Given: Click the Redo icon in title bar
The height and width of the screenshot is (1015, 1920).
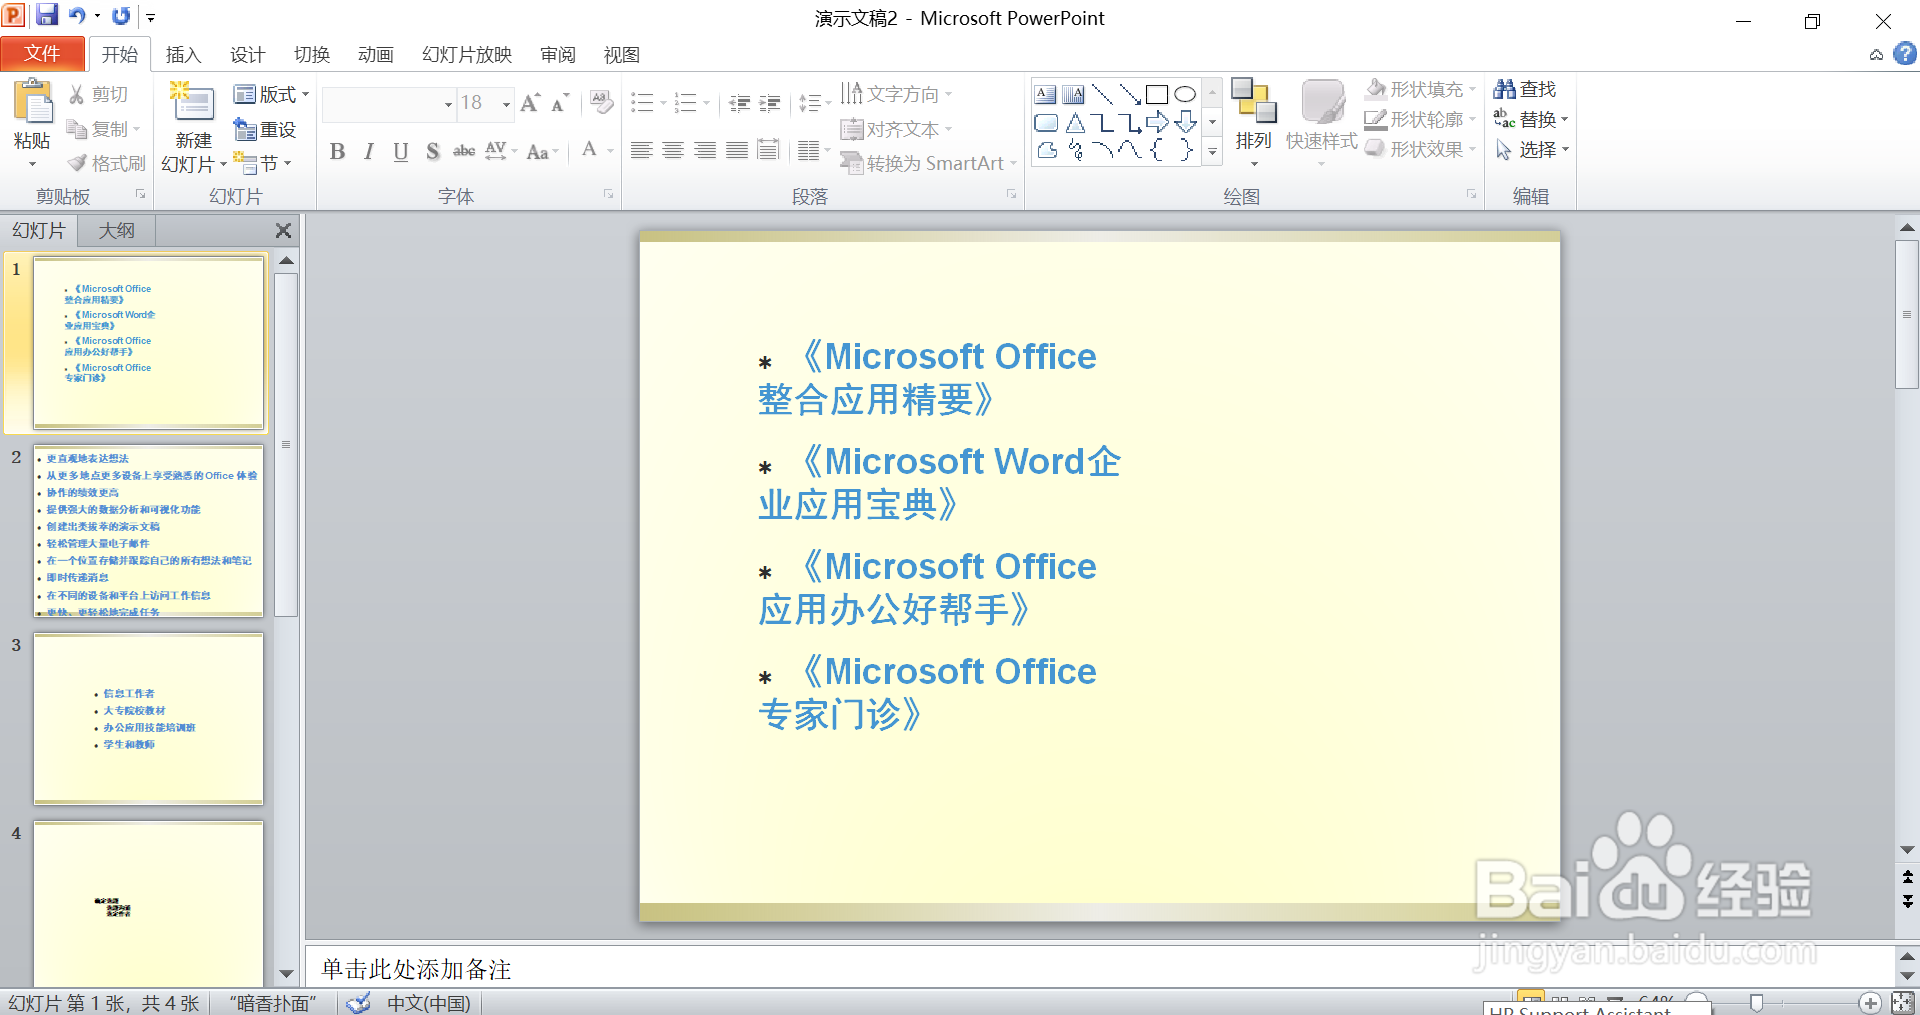Looking at the screenshot, I should pyautogui.click(x=121, y=16).
